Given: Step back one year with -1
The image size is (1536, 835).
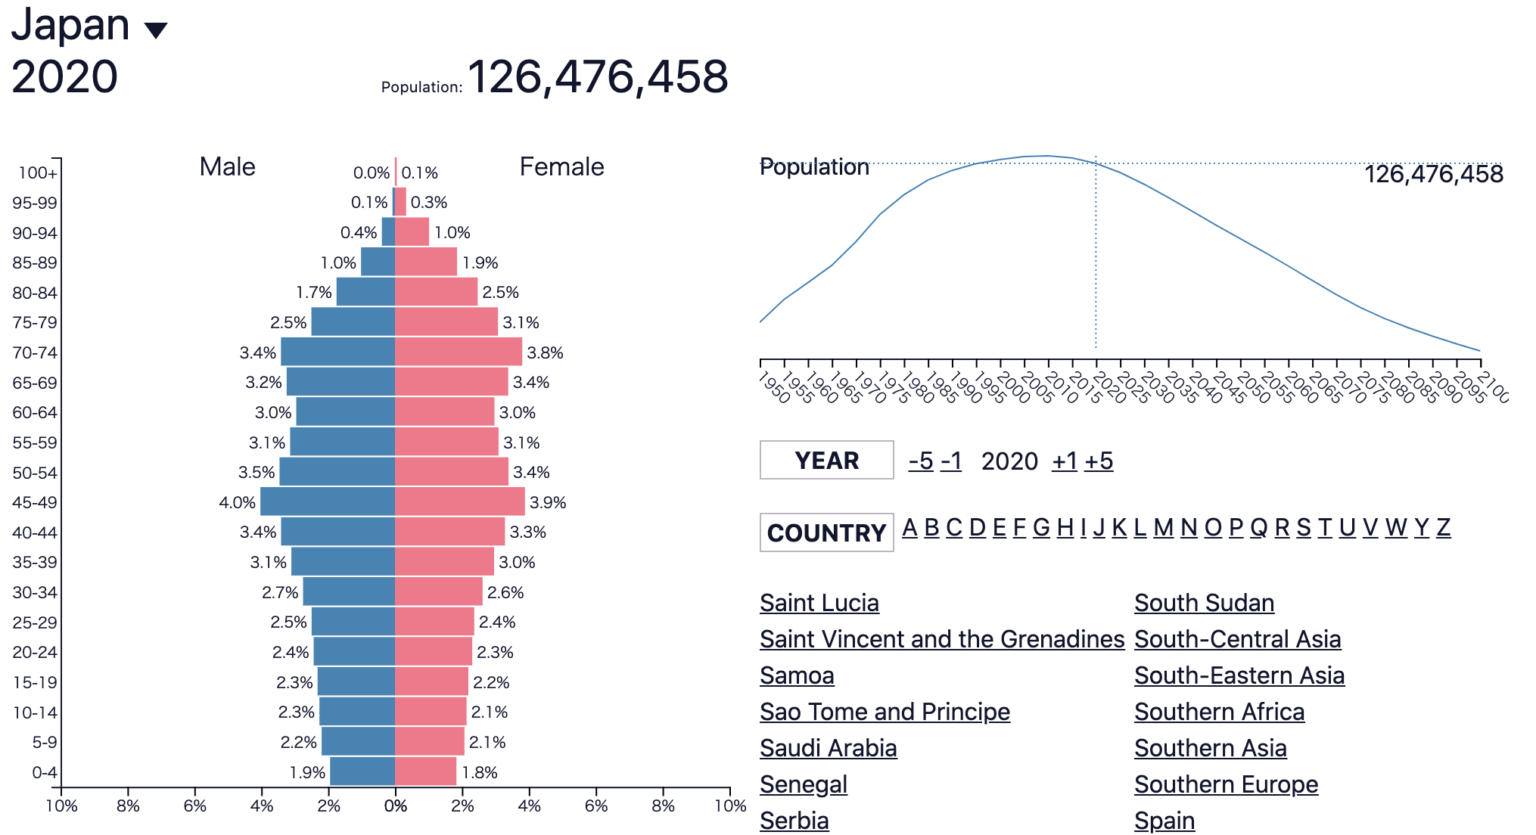Looking at the screenshot, I should pyautogui.click(x=951, y=461).
